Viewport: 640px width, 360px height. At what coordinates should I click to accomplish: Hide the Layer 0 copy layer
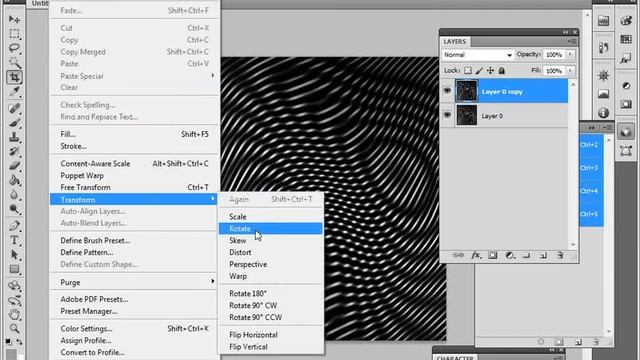pos(447,91)
